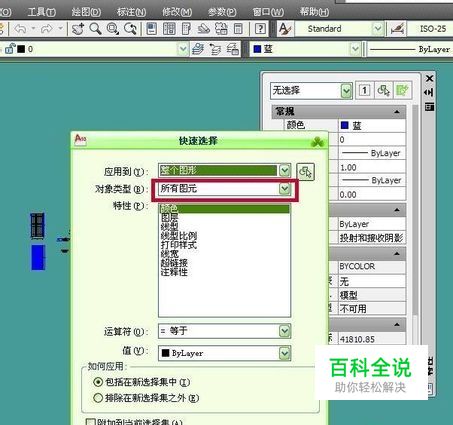Open the 蓝 color control dropdown

click(x=355, y=49)
